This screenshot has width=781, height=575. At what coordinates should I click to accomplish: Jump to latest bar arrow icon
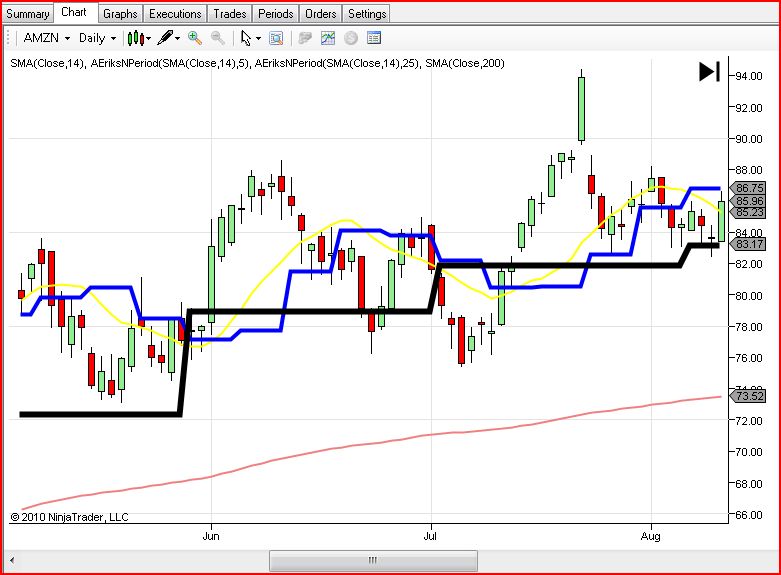(709, 72)
